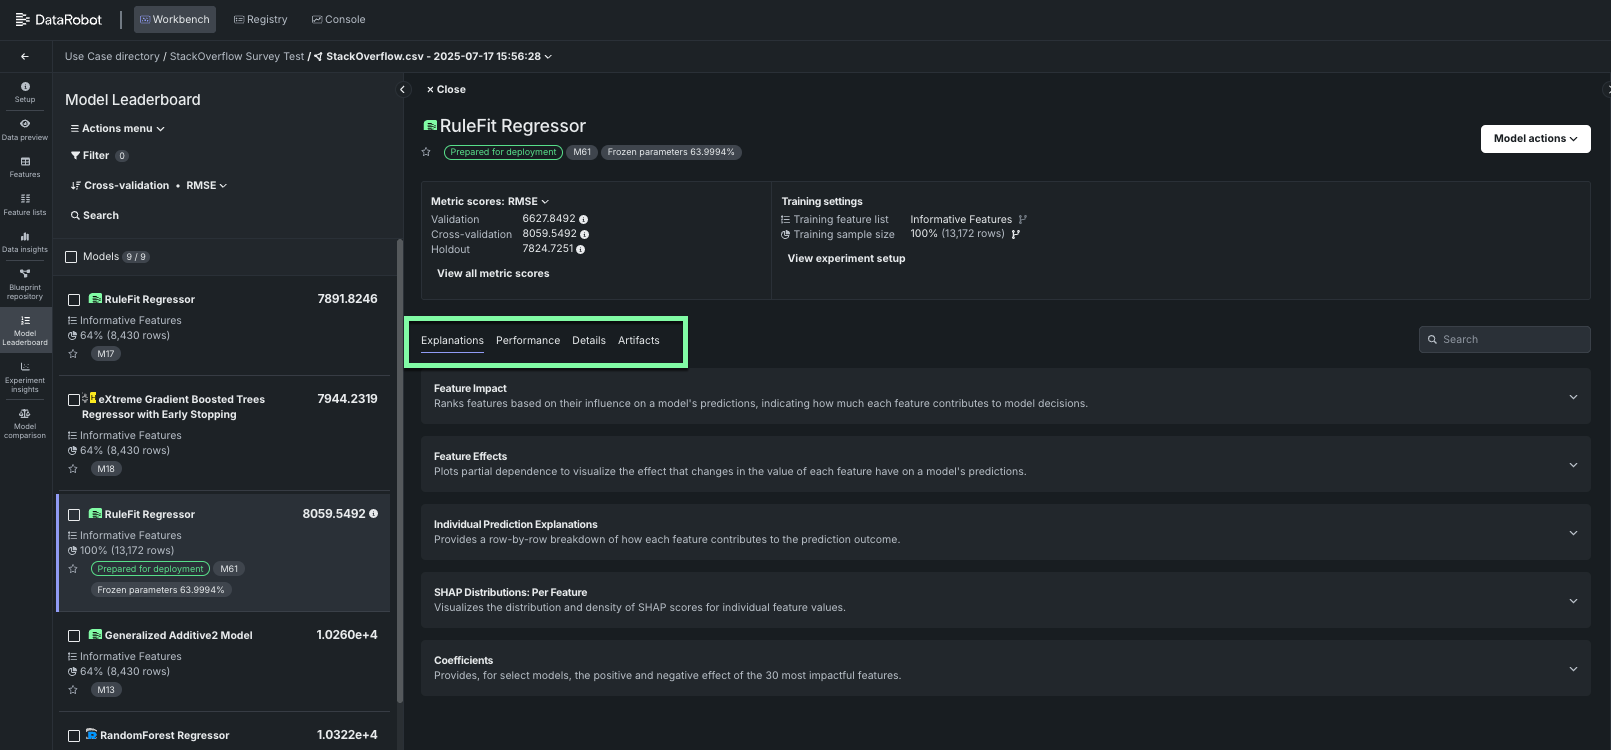Star the RuleFit Regressor M17 model
The width and height of the screenshot is (1611, 750).
pyautogui.click(x=73, y=354)
